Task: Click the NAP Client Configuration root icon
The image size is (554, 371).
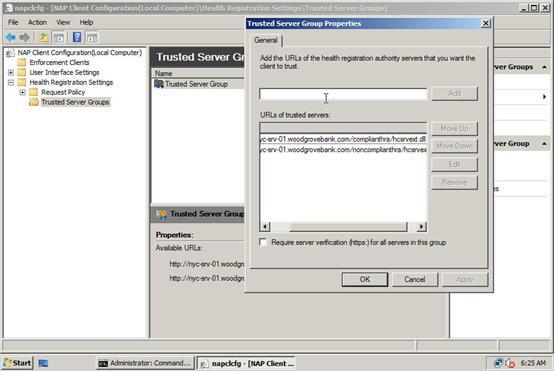Action: pyautogui.click(x=11, y=53)
